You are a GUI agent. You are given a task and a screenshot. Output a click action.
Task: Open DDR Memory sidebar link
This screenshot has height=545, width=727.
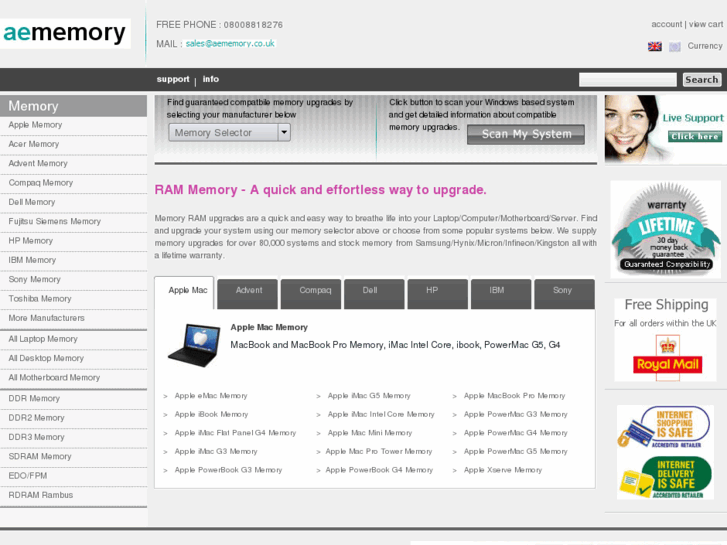click(x=34, y=399)
